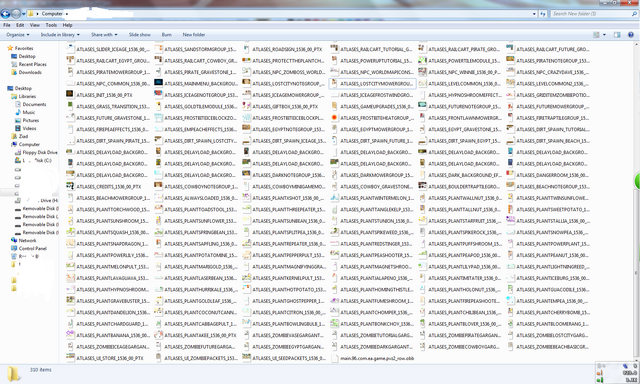Click the Forward navigation arrow

click(16, 14)
